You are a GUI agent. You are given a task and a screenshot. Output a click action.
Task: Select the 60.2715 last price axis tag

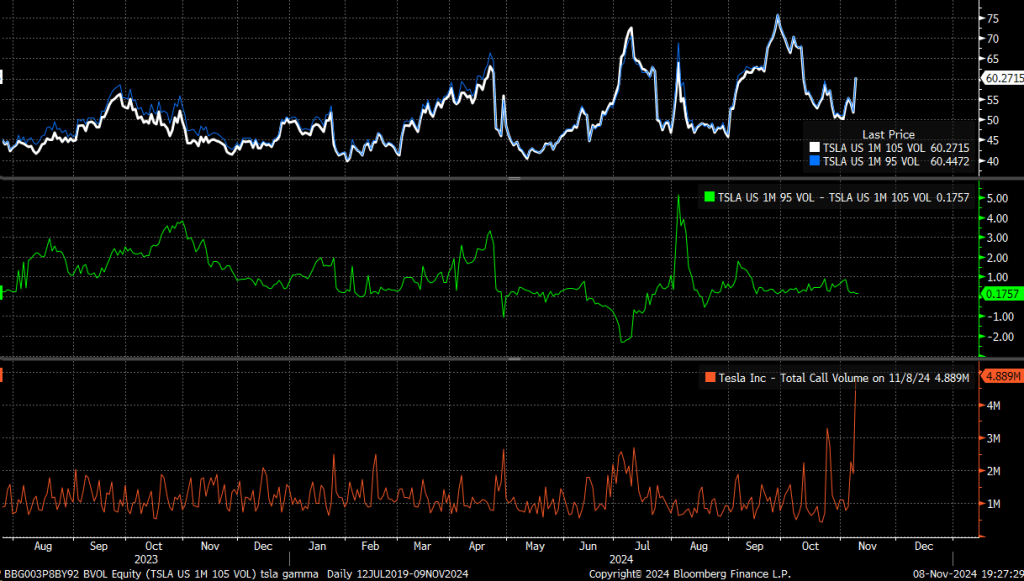click(1003, 77)
